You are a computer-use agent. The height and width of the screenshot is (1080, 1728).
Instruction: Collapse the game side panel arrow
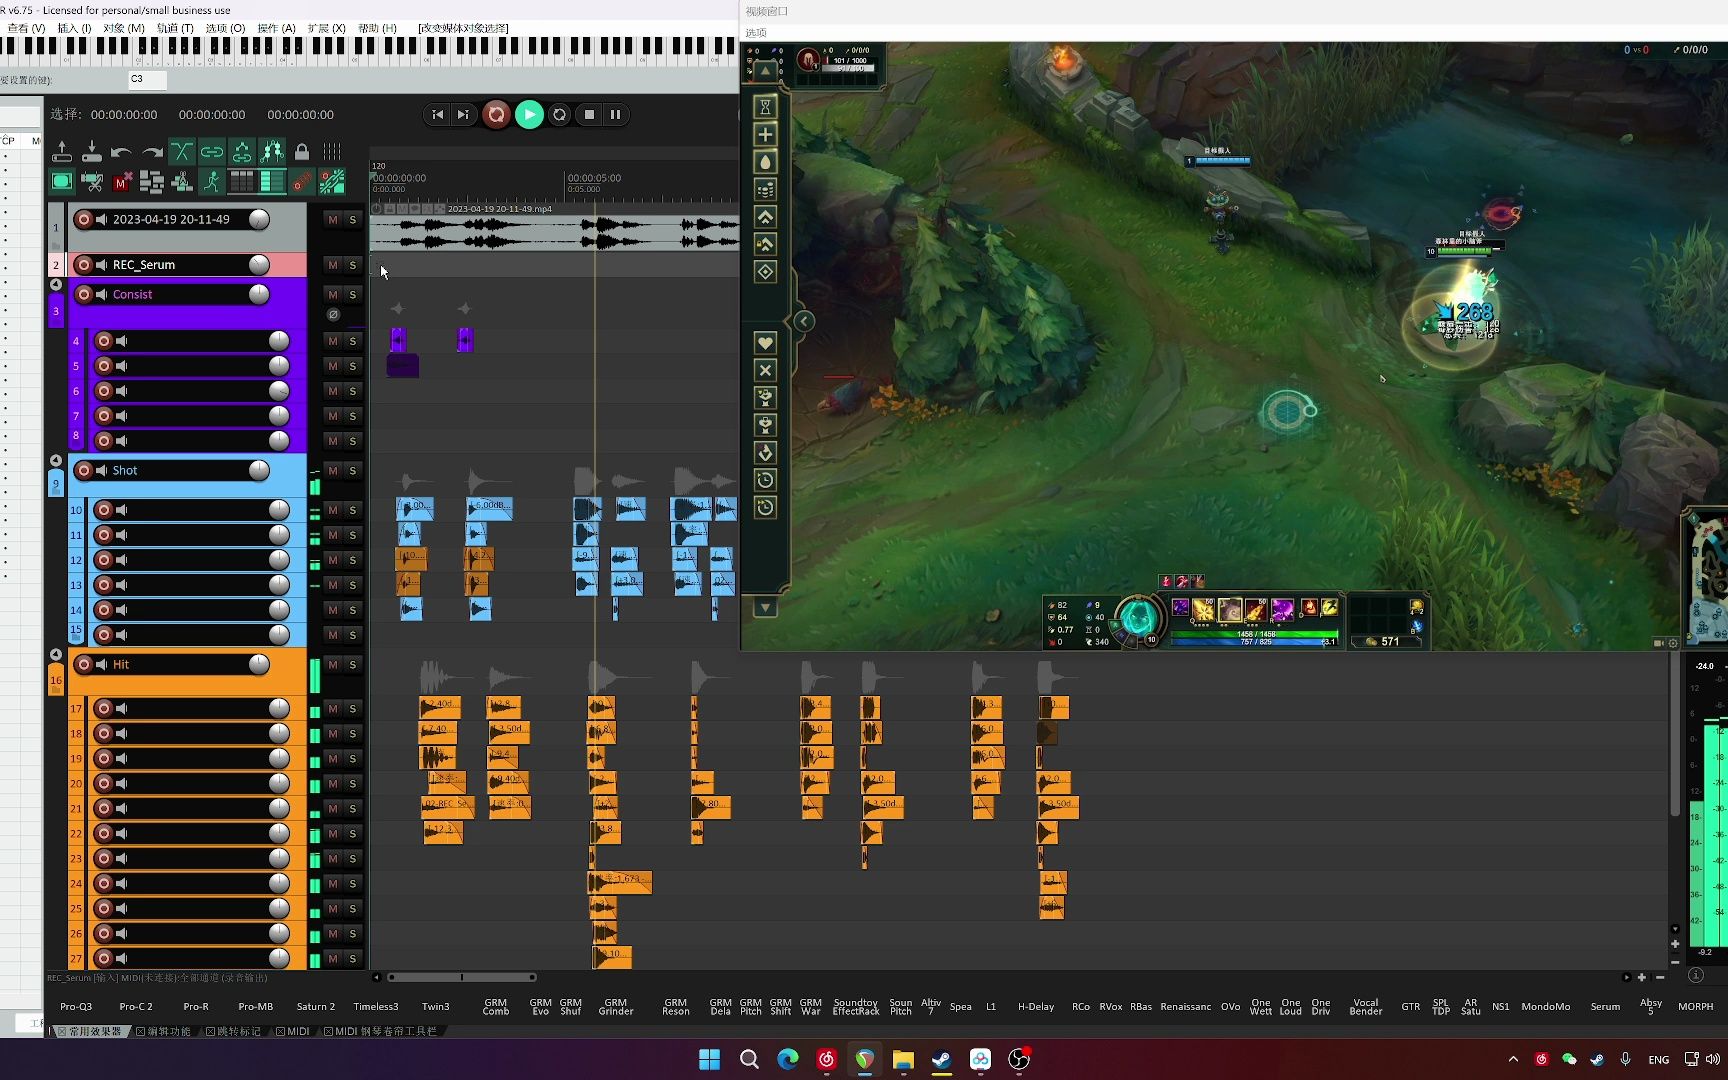803,321
